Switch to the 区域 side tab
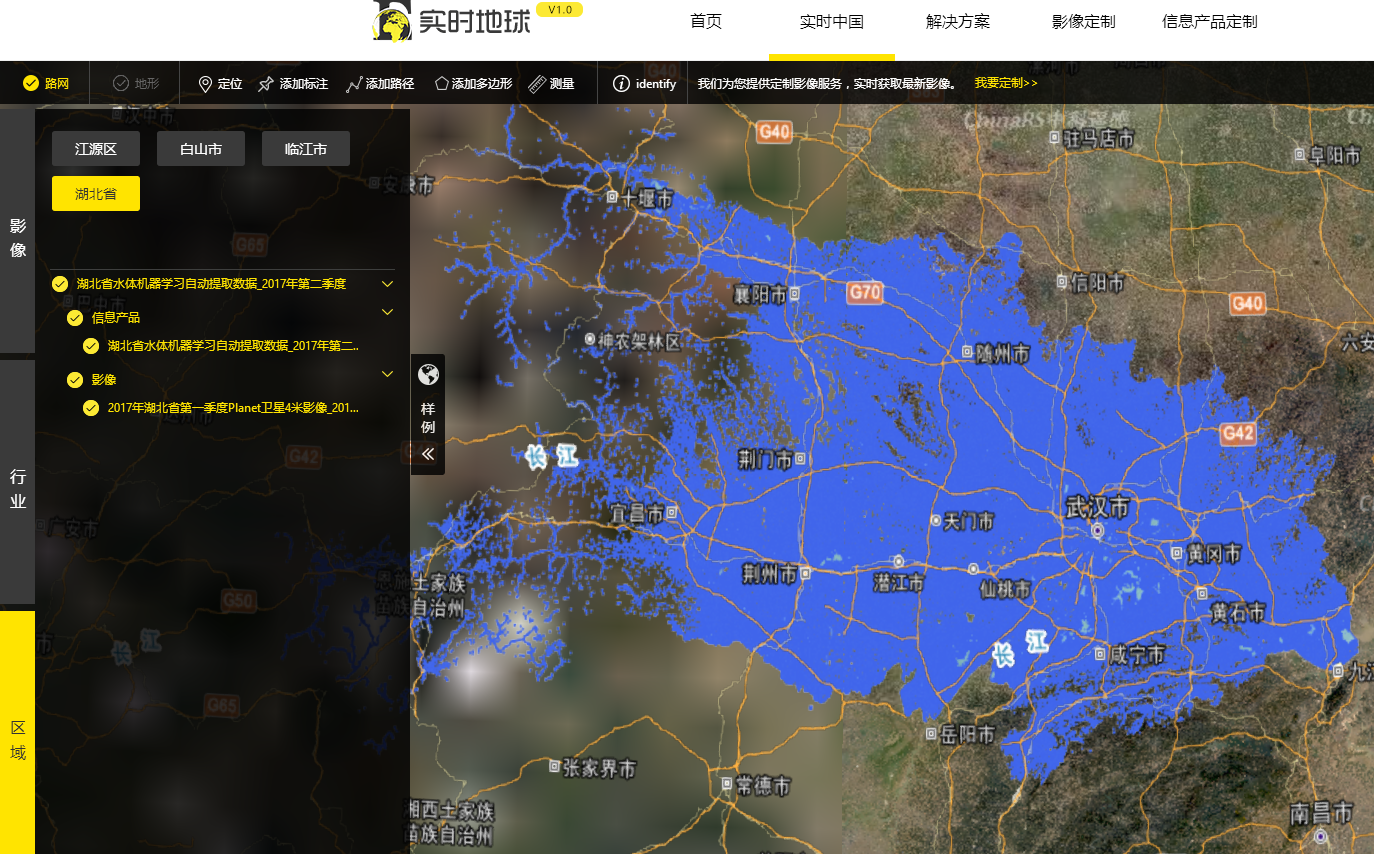The width and height of the screenshot is (1374, 854). click(17, 732)
